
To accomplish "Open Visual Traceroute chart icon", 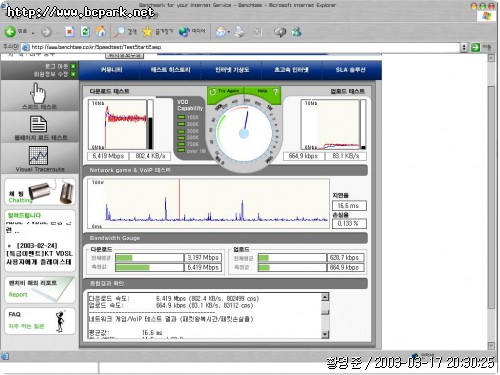I will coord(38,155).
